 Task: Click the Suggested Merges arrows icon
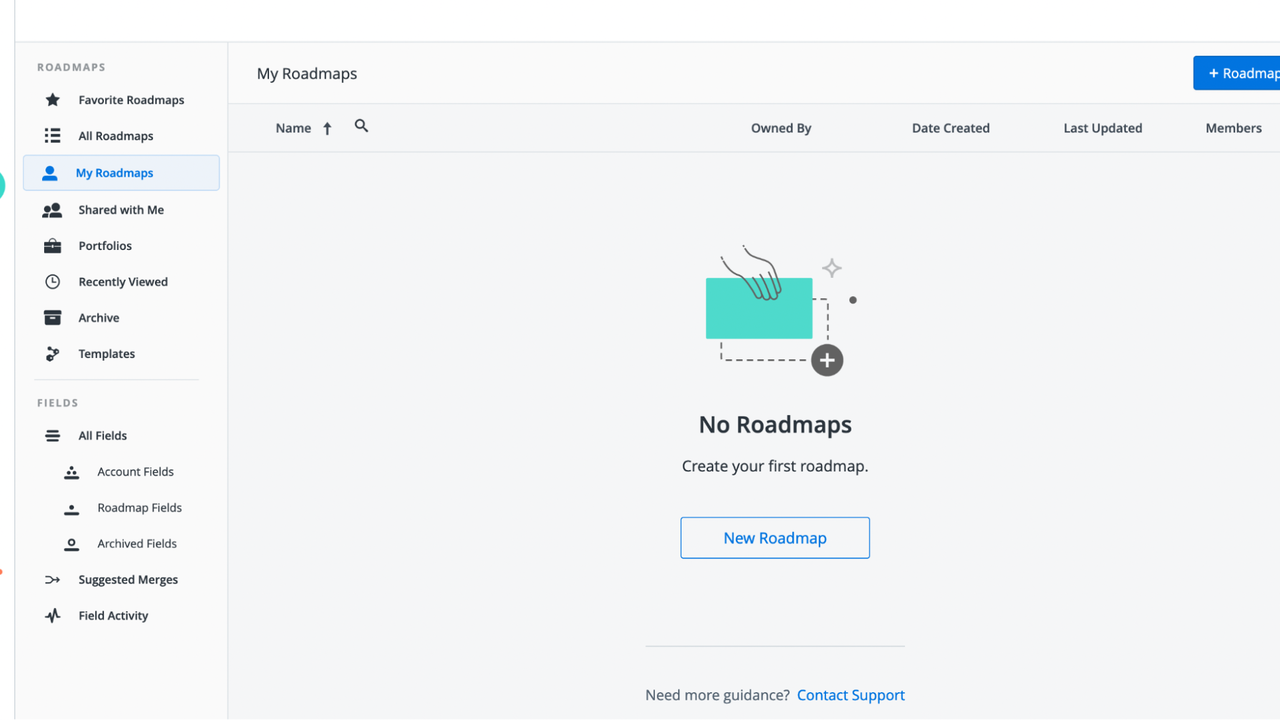pyautogui.click(x=51, y=579)
